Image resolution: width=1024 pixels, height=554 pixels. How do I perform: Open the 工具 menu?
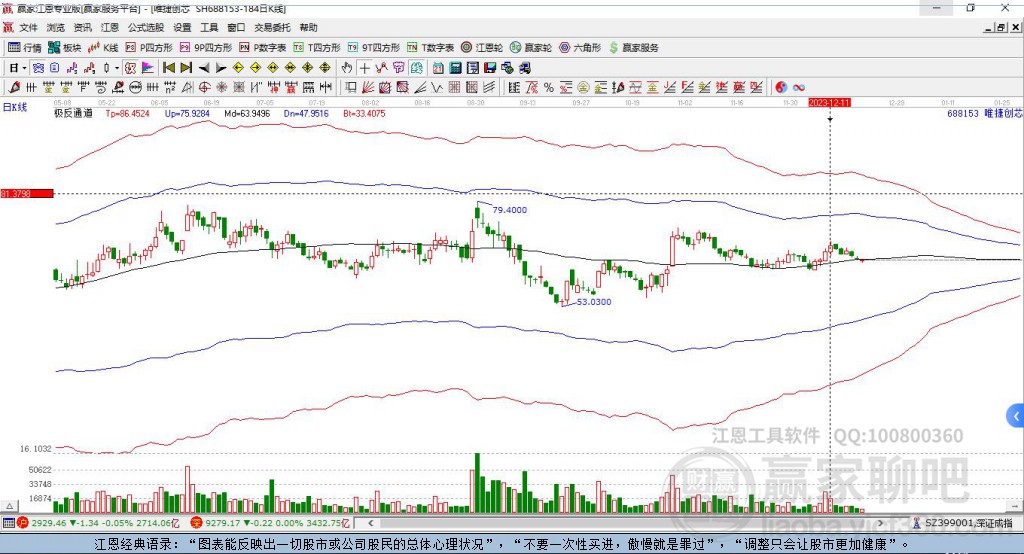(209, 27)
